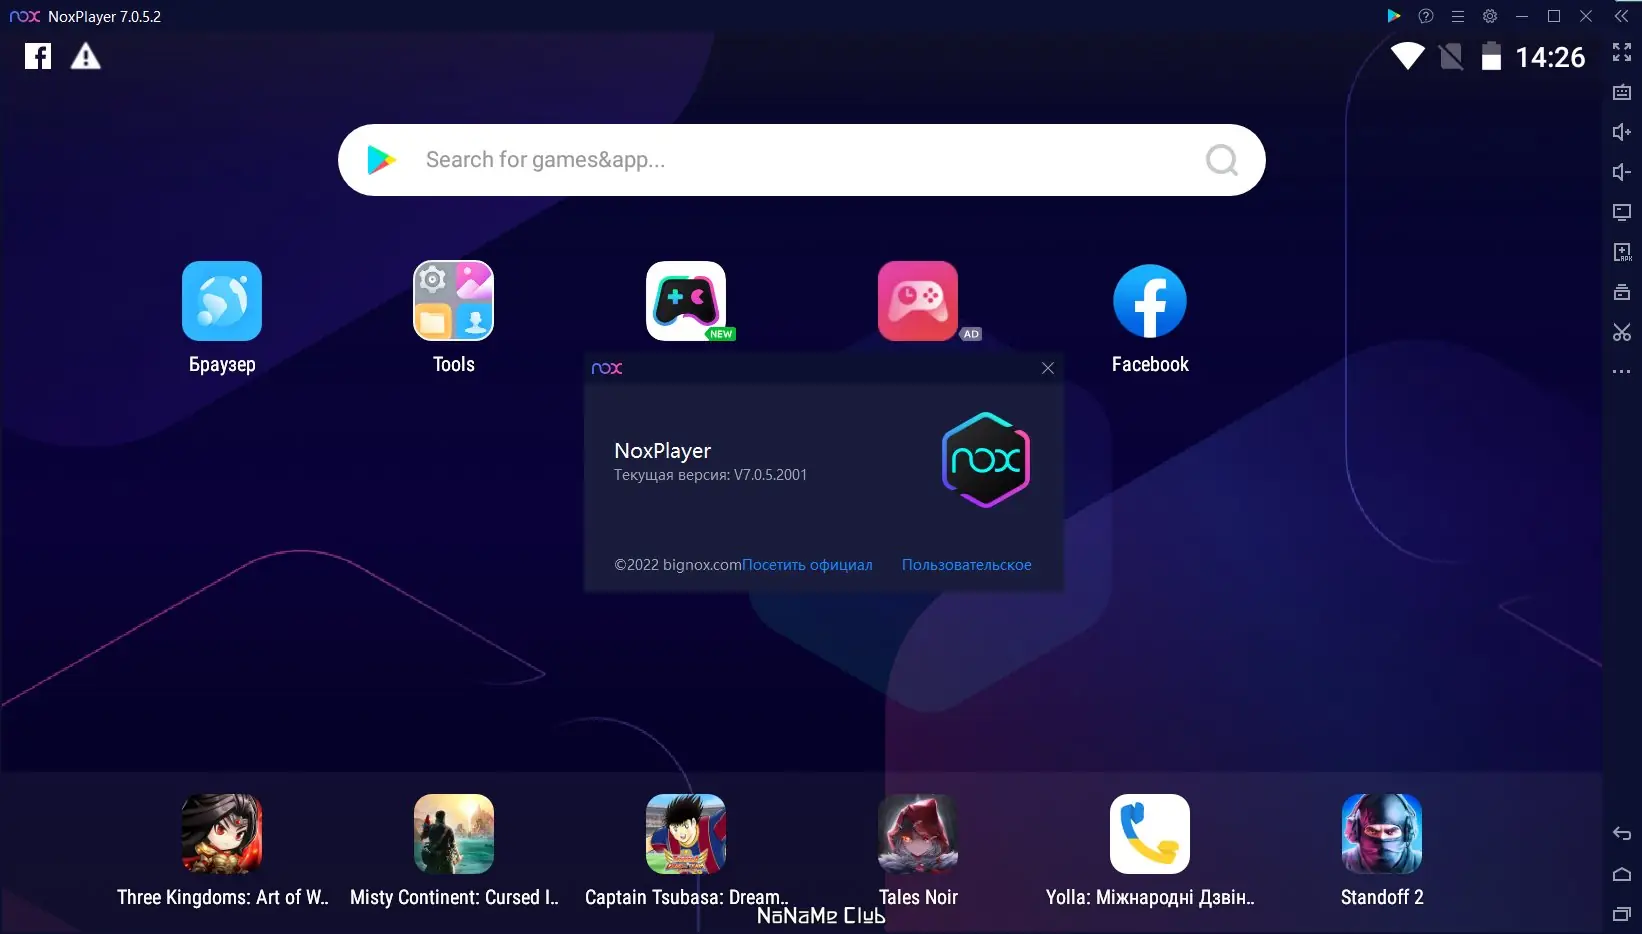1642x934 pixels.
Task: Install an APK via the sidebar
Action: tap(1622, 252)
